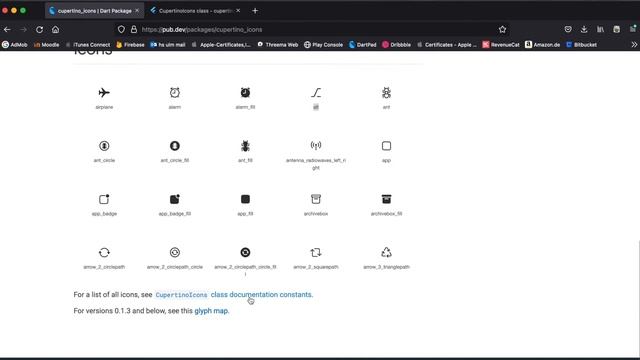Open the downloads panel

pyautogui.click(x=584, y=29)
